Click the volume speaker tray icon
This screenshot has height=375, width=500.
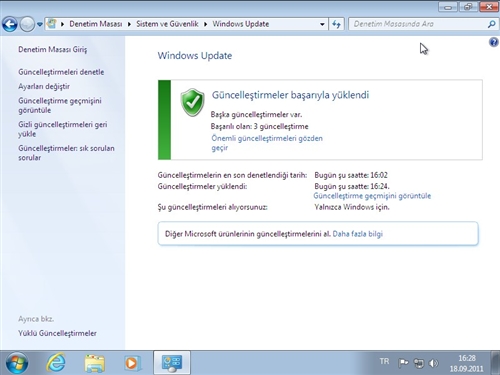[x=433, y=363]
